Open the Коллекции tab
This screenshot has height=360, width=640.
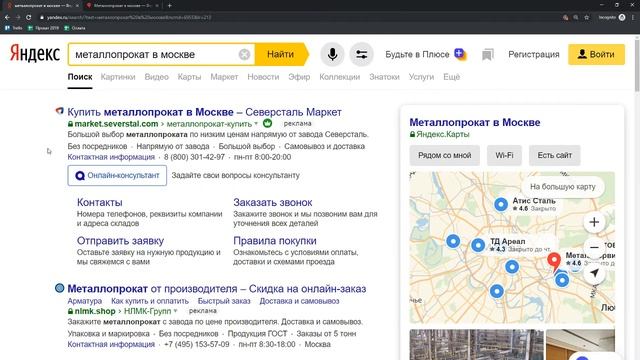coord(340,77)
